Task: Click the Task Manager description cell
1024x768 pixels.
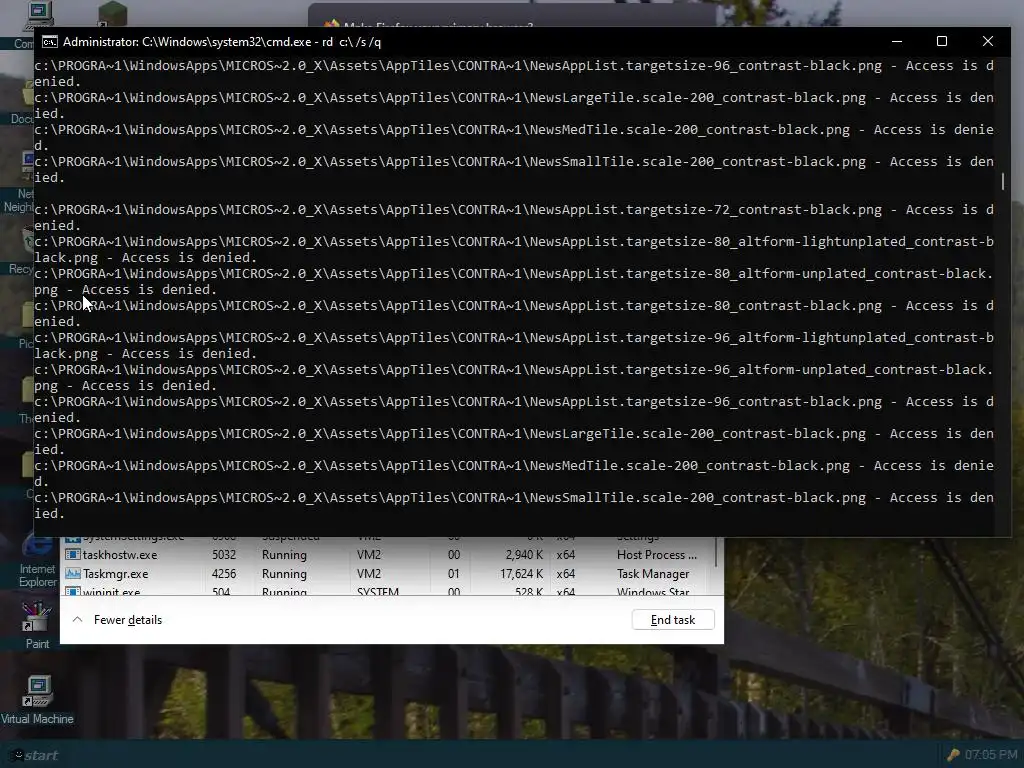Action: (653, 574)
